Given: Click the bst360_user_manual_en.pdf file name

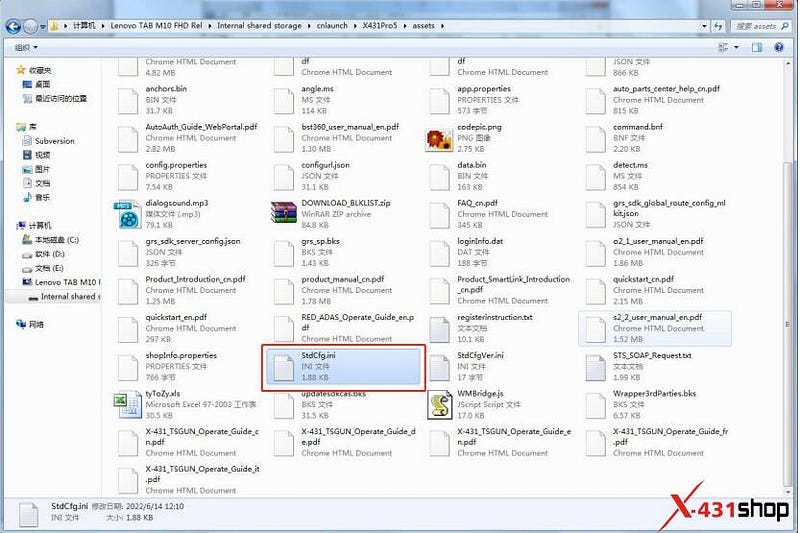Looking at the screenshot, I should pos(349,127).
